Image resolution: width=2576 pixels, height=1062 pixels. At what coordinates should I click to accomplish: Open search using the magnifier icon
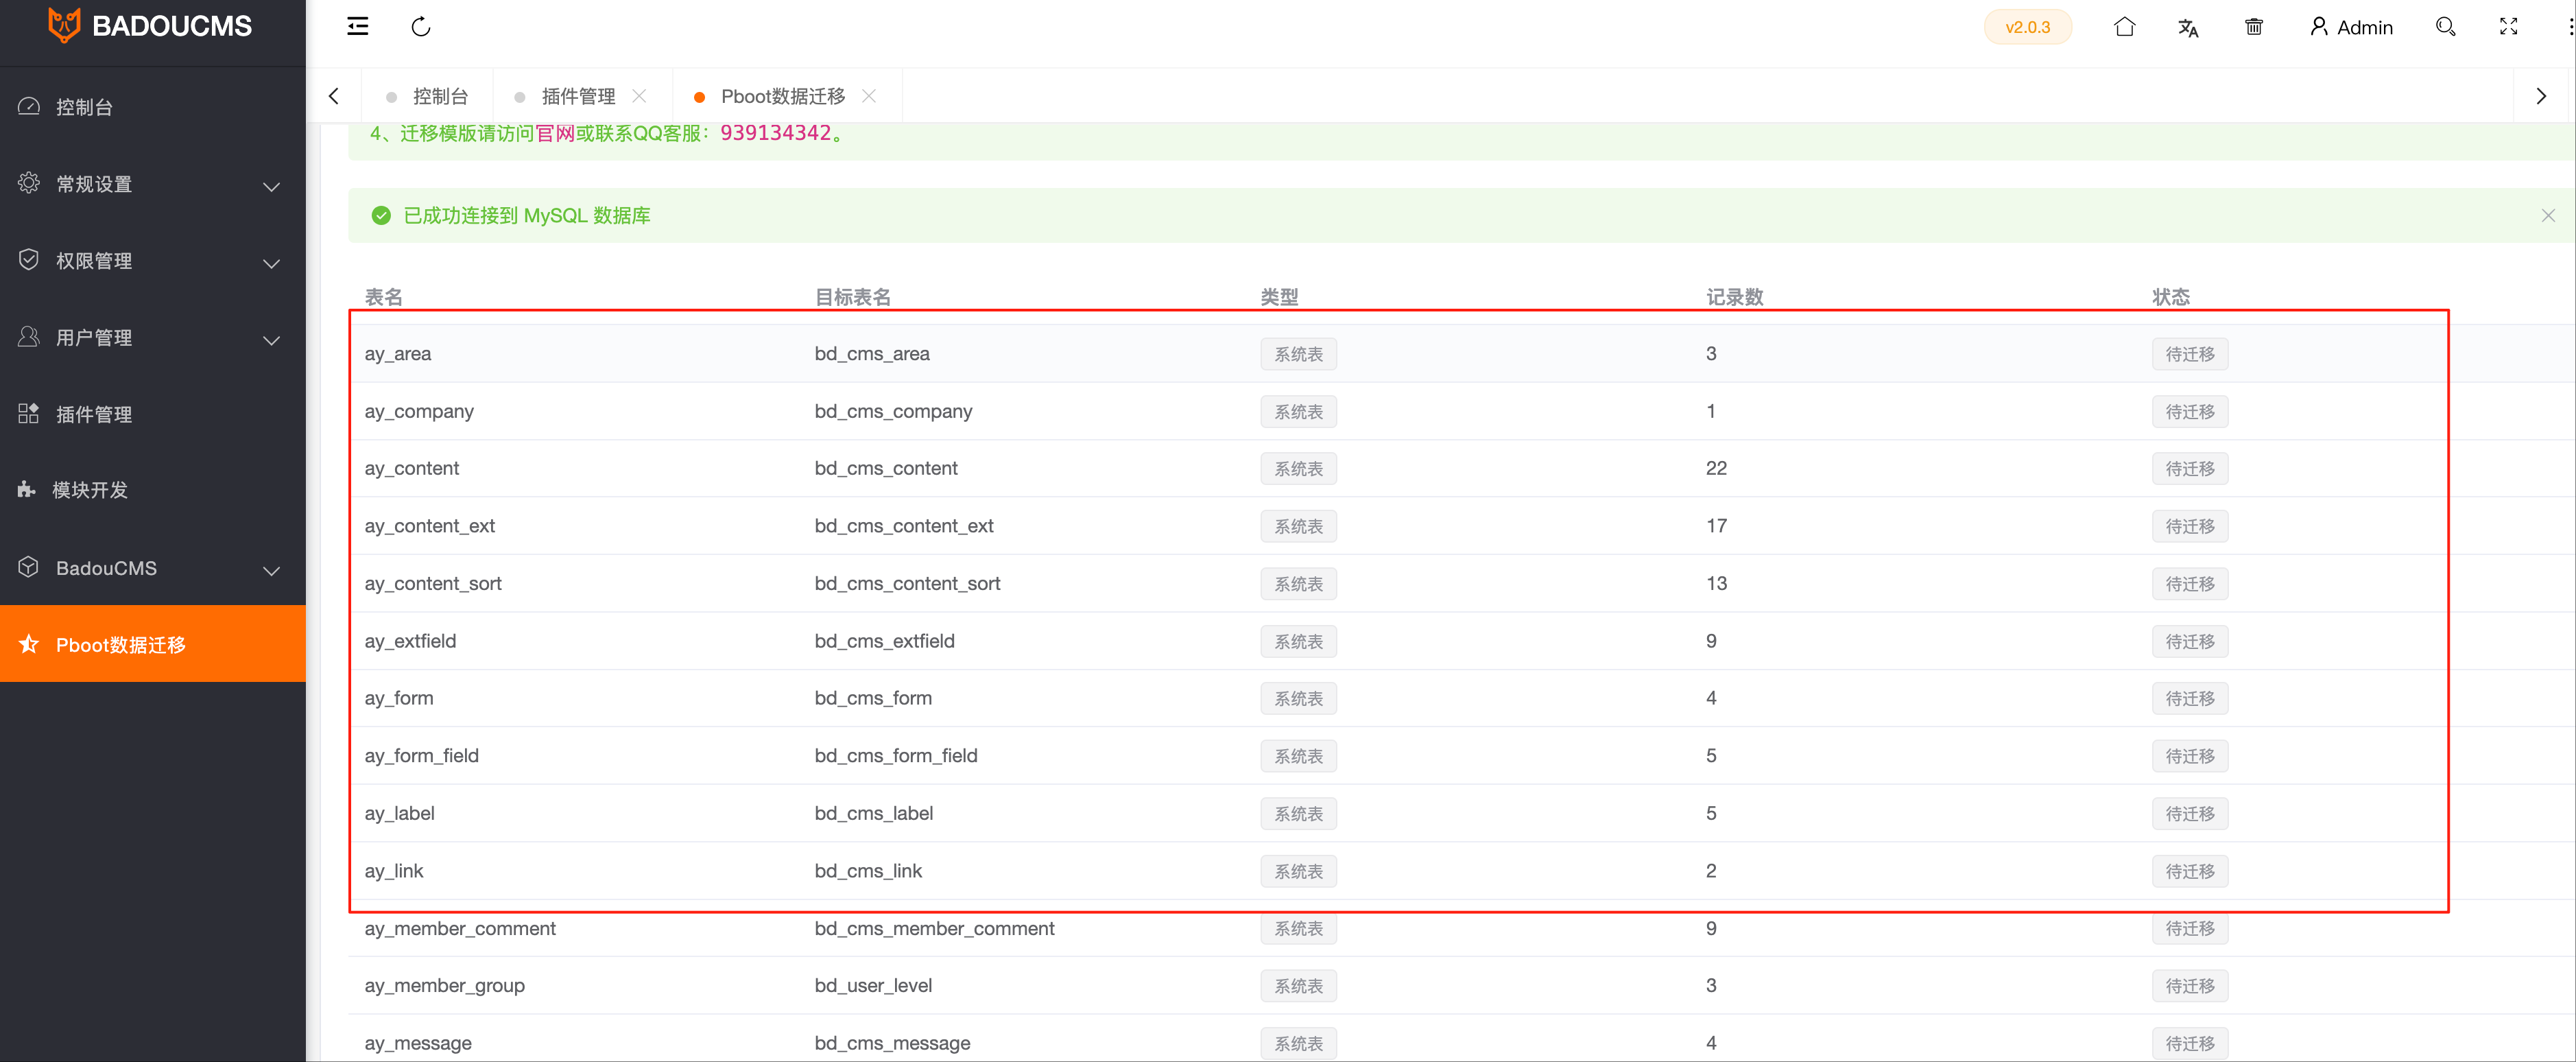(x=2446, y=26)
